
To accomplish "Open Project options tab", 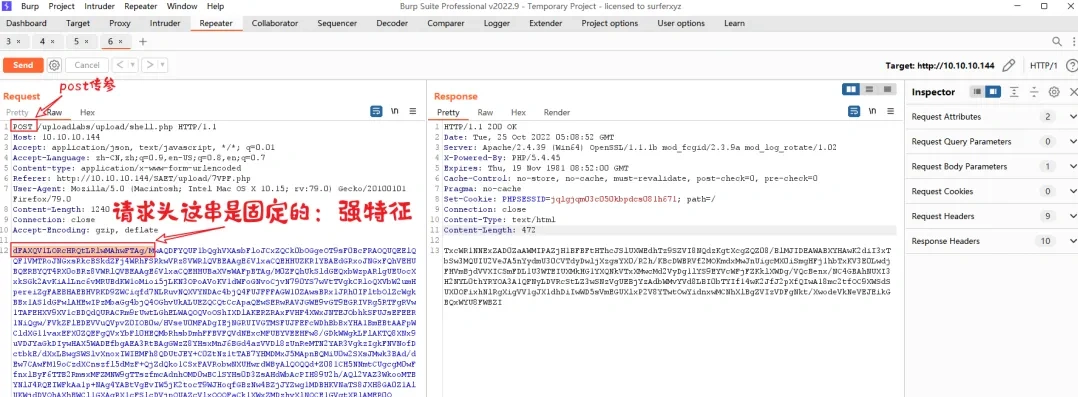I will coord(610,23).
